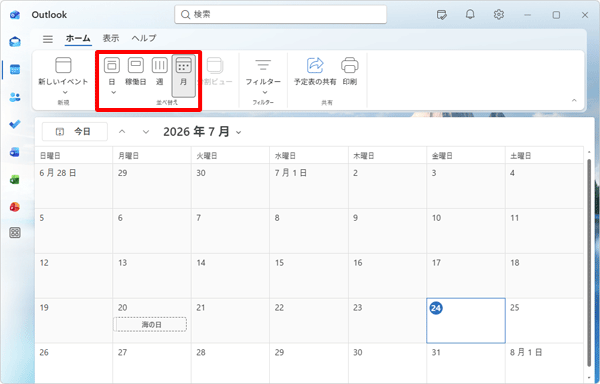Select day 13 in calendar
This screenshot has width=600, height=384.
[x=152, y=275]
